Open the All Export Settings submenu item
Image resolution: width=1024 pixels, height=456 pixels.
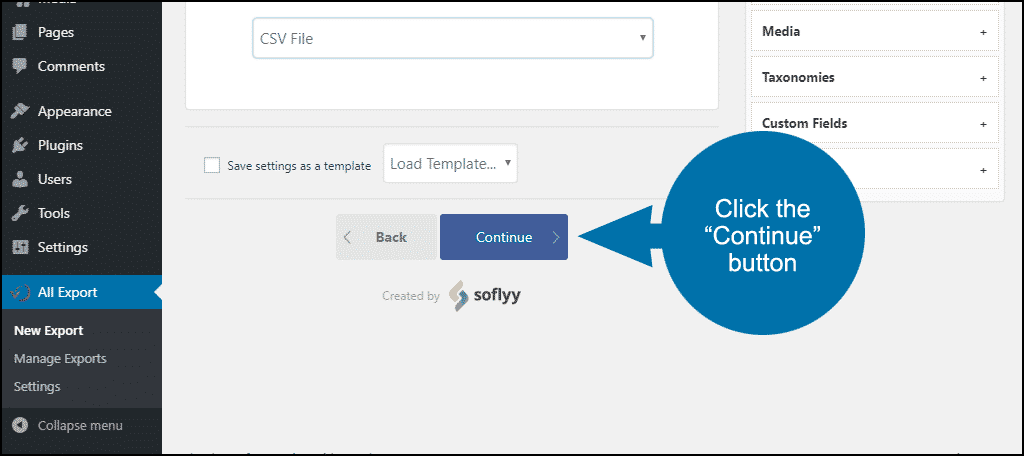[37, 387]
